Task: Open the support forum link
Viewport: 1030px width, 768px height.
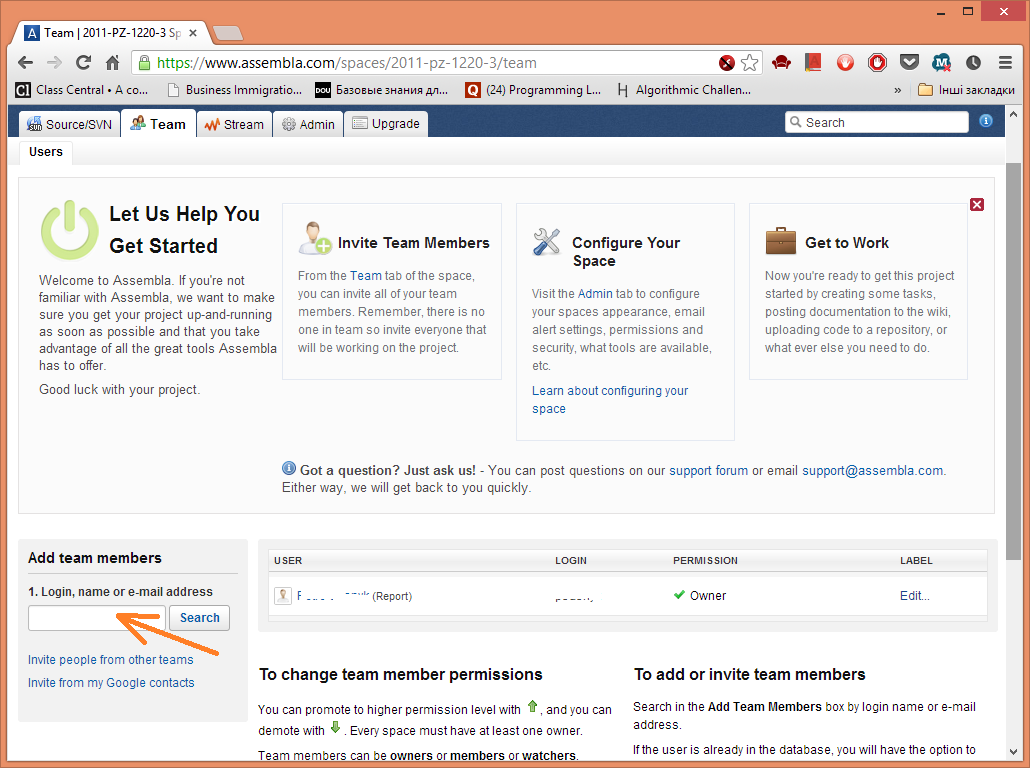Action: click(708, 470)
